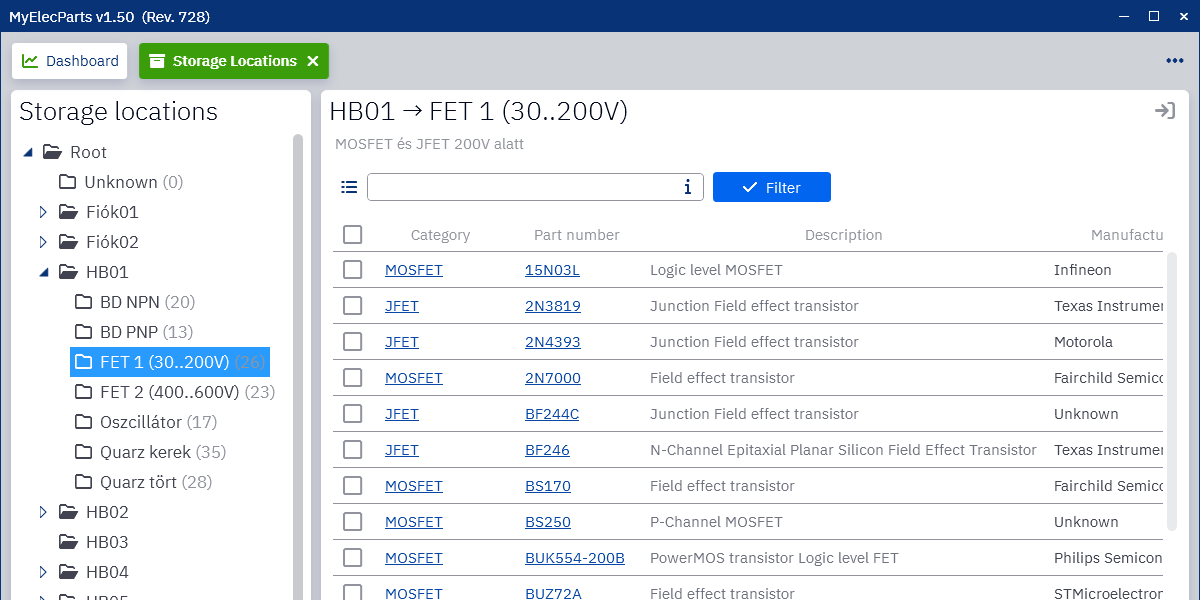This screenshot has height=600, width=1200.
Task: Click the storage tree vertical scrollbar
Action: (297, 350)
